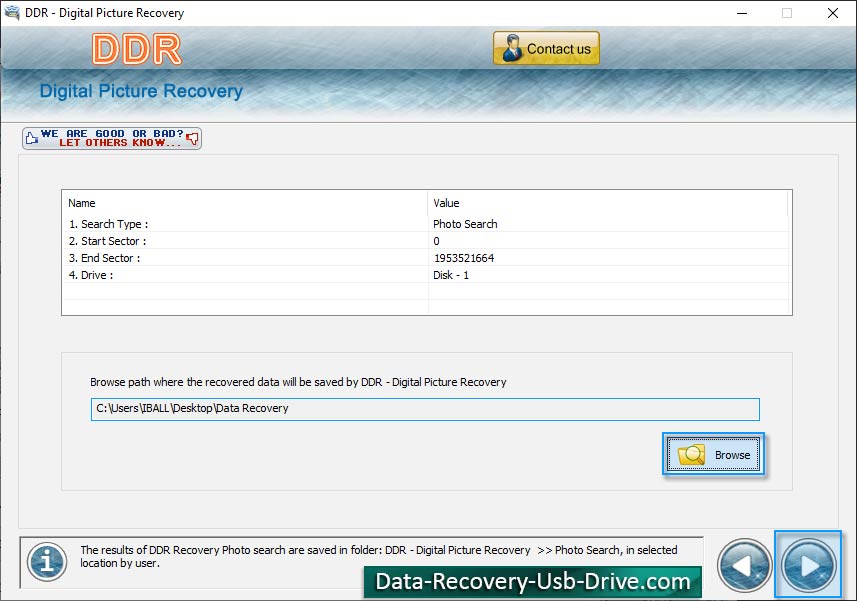
Task: Click the Start Sector value '0'
Action: [436, 241]
